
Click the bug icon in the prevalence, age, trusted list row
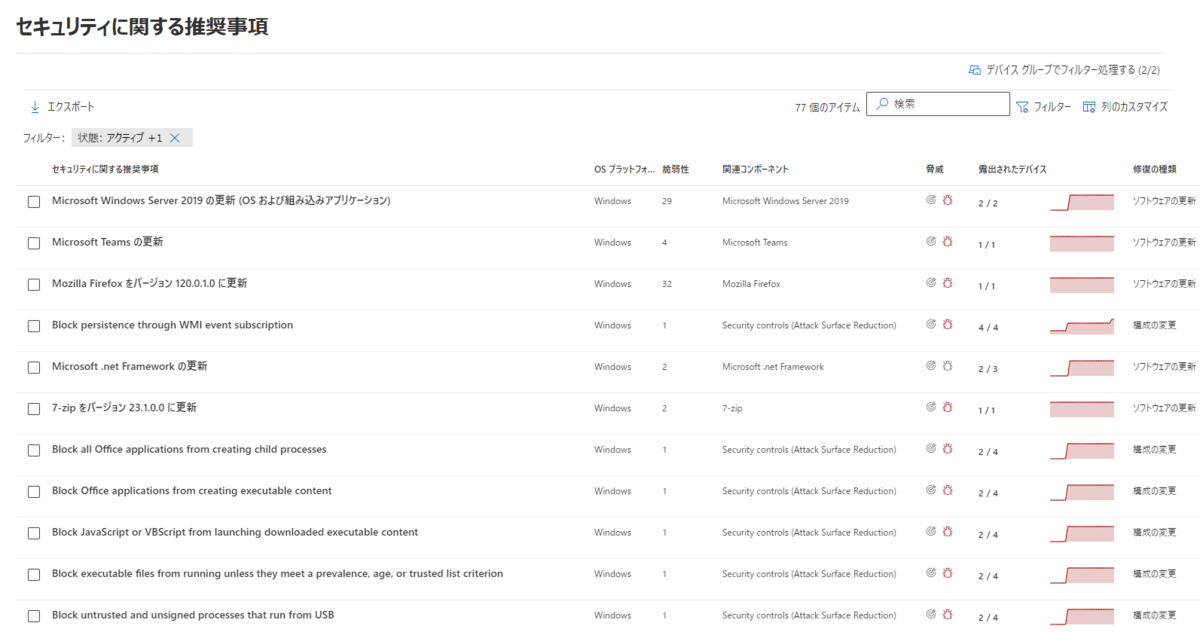click(x=947, y=574)
